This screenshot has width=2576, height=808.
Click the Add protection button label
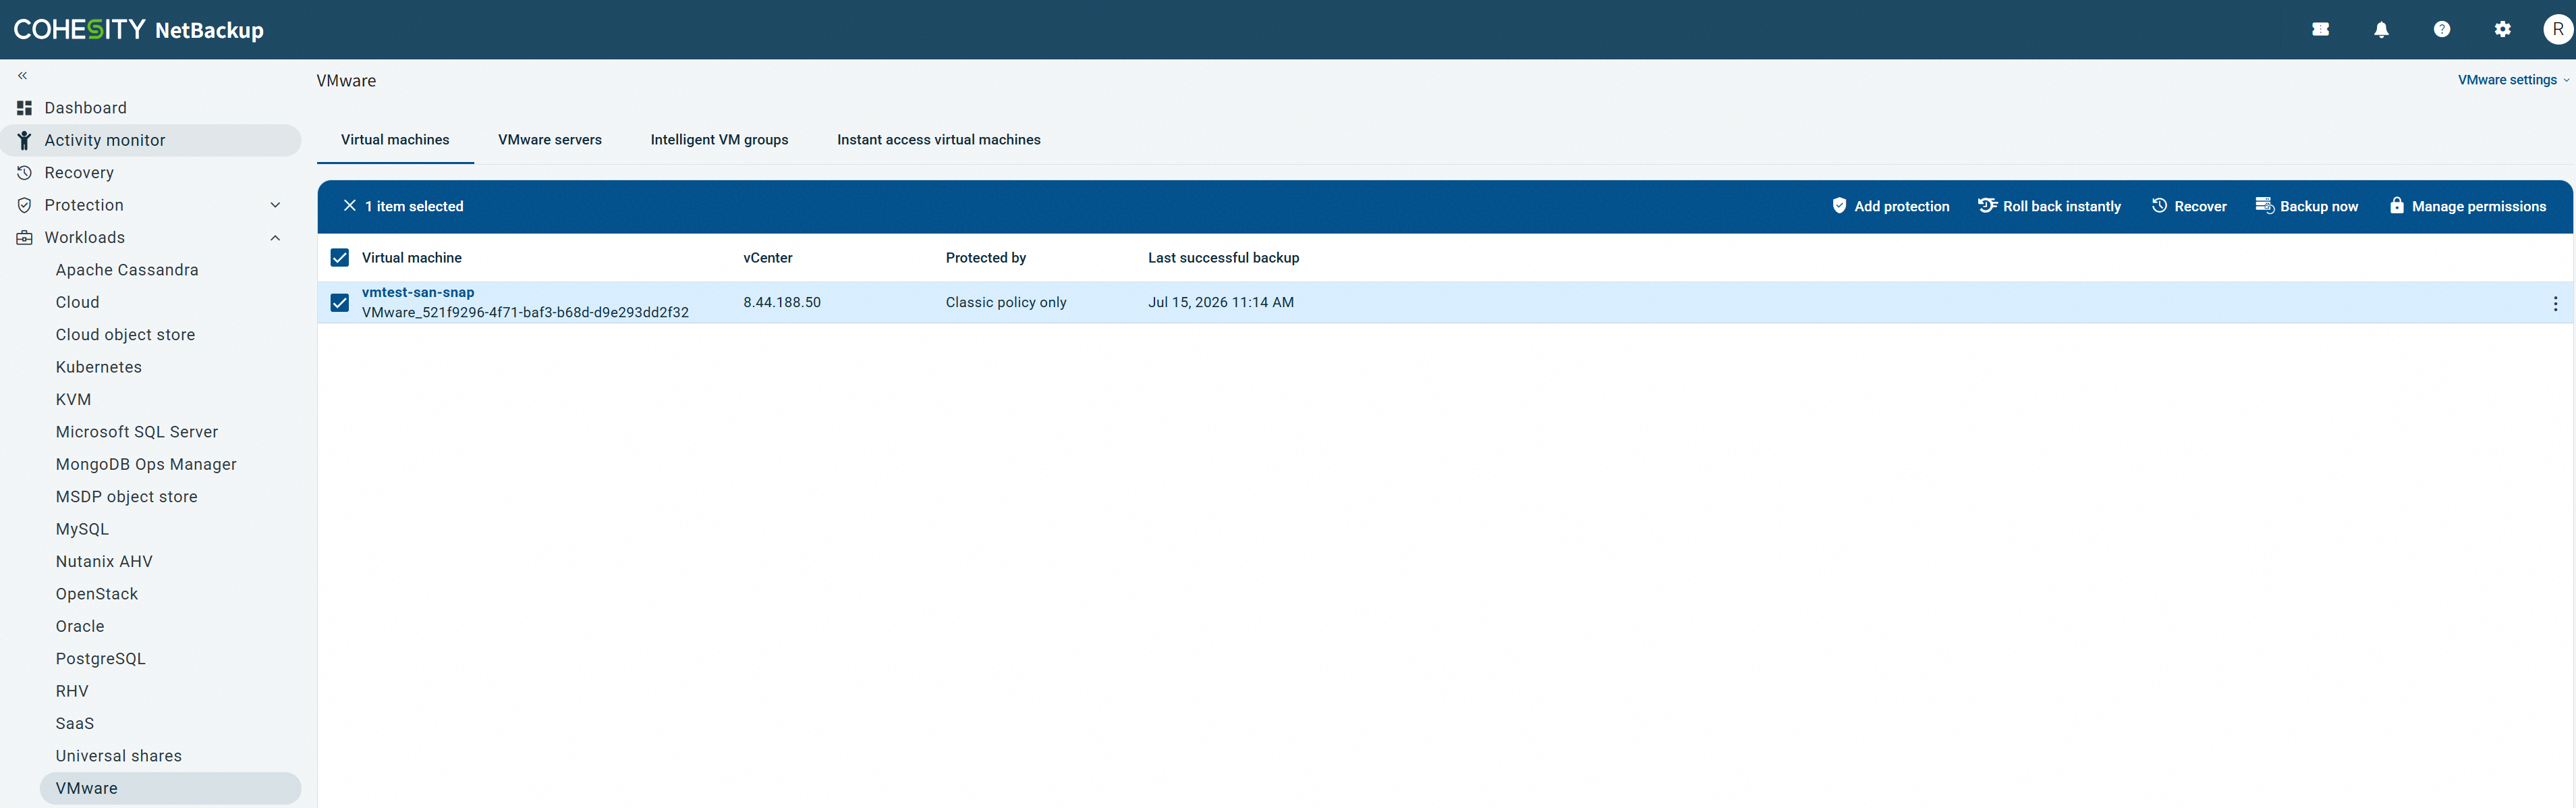coord(1902,206)
